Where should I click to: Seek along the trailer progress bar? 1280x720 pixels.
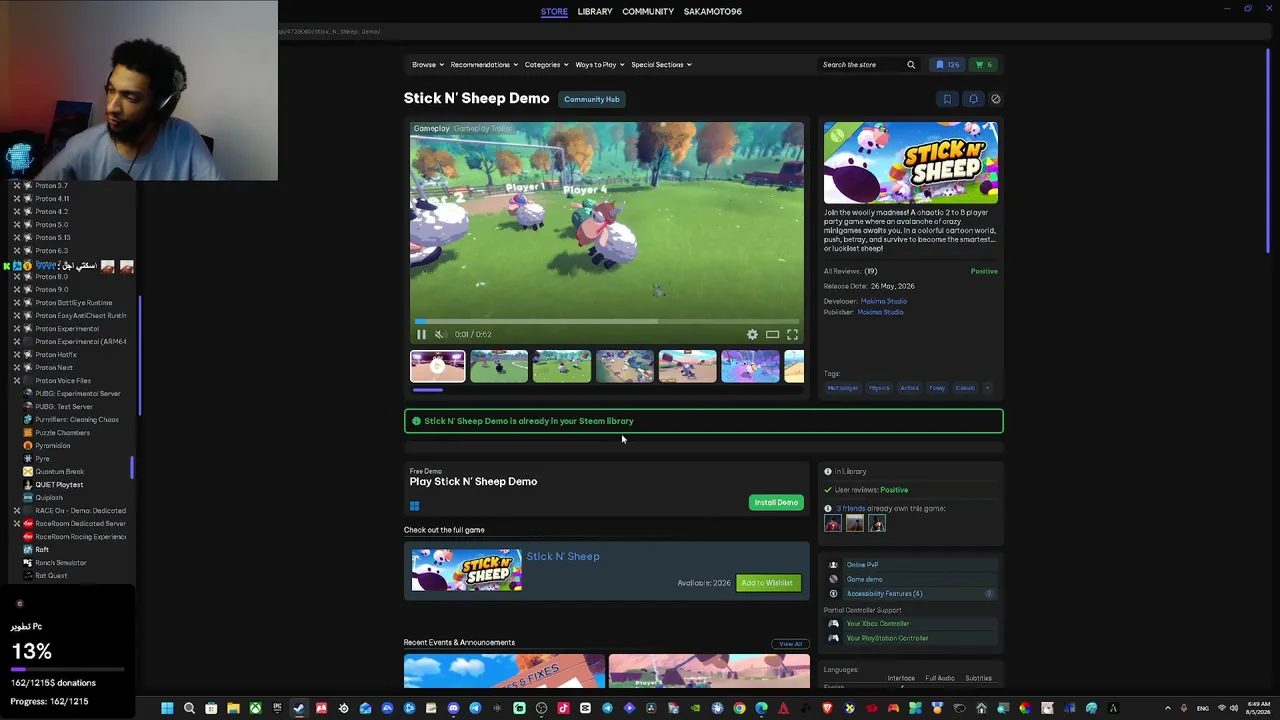606,322
